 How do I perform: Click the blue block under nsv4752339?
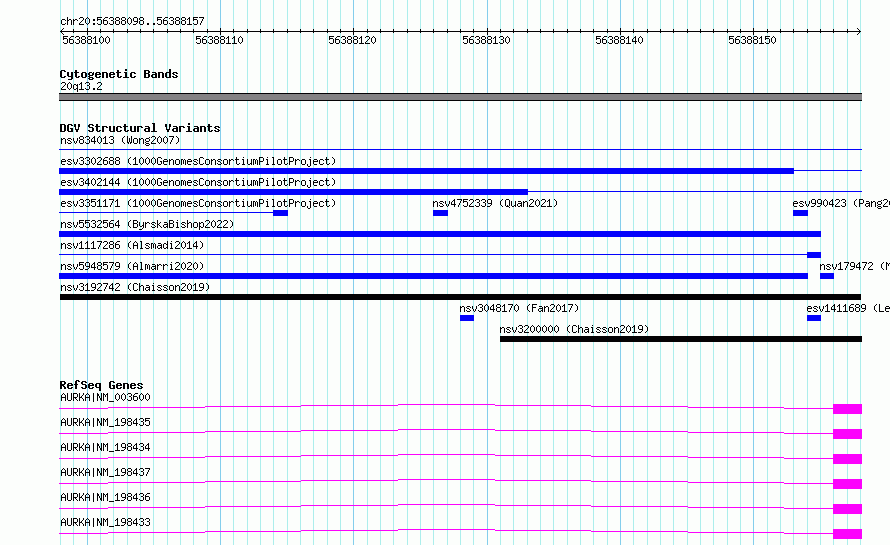[x=440, y=213]
